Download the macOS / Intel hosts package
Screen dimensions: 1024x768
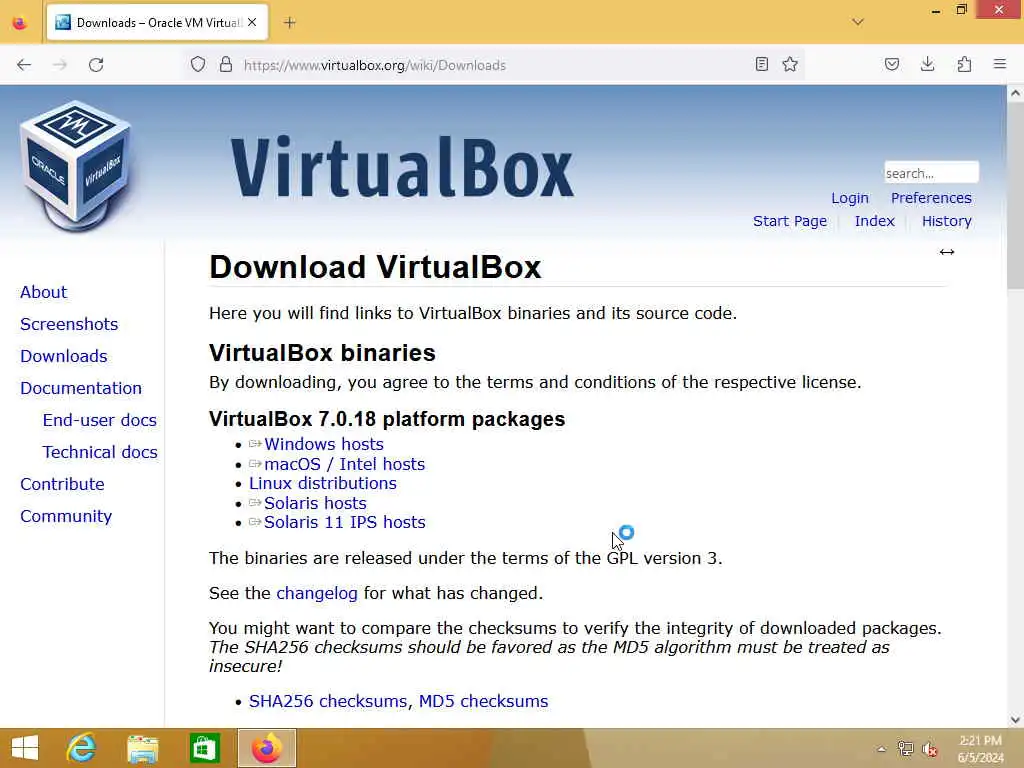344,464
